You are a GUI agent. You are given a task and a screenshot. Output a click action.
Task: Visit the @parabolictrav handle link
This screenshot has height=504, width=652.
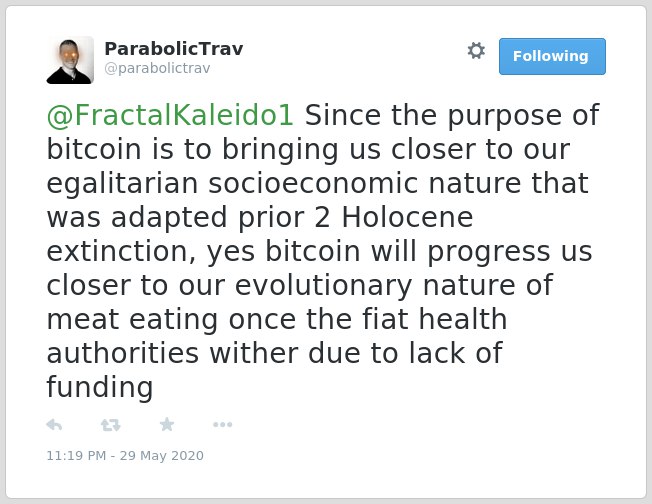click(x=157, y=68)
